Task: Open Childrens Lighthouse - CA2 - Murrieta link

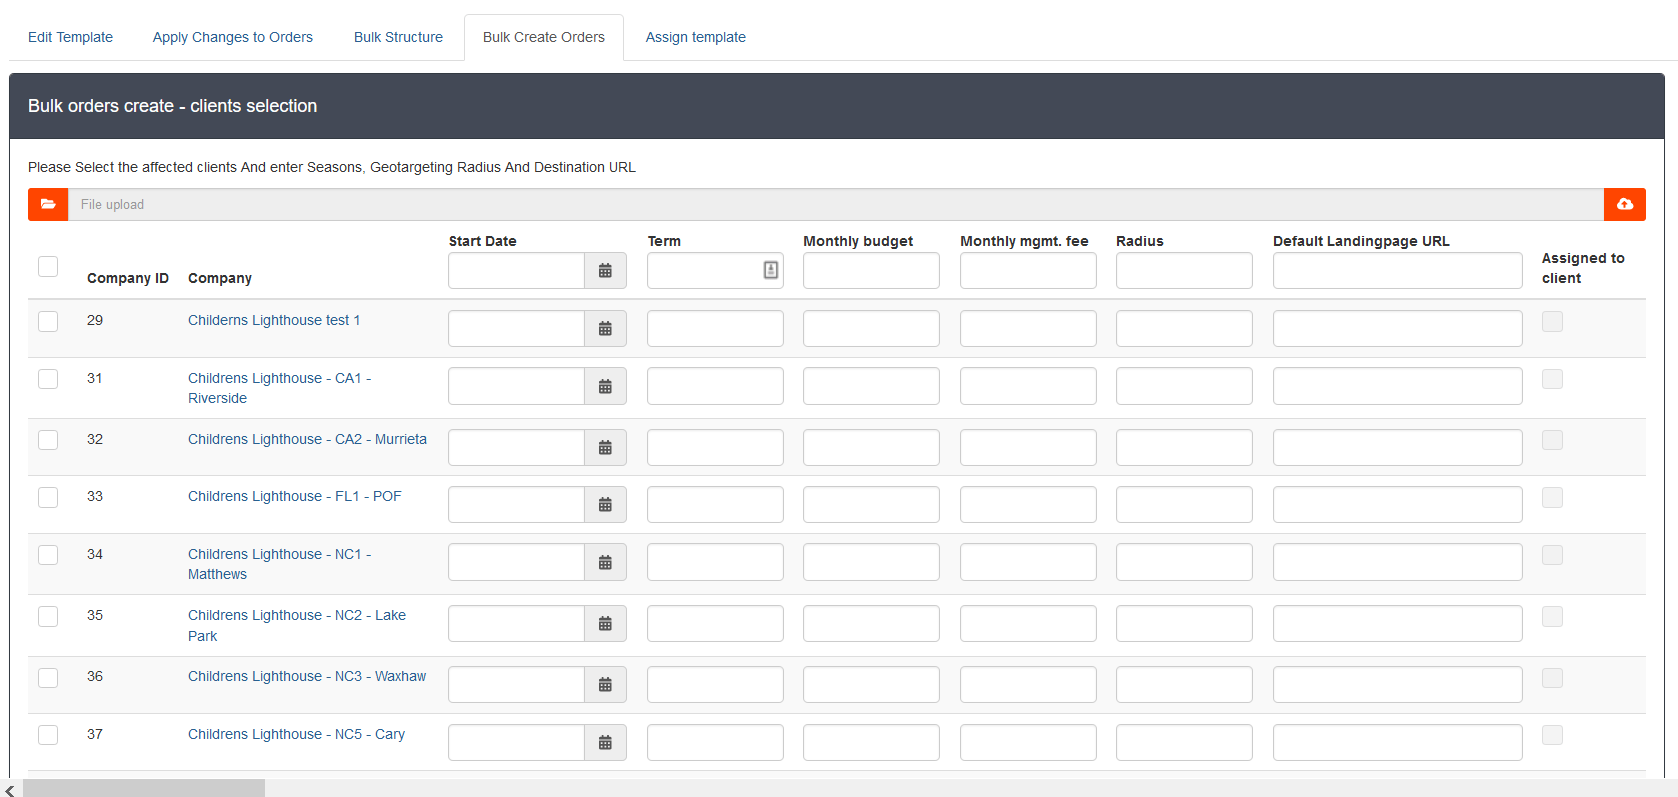Action: 307,439
